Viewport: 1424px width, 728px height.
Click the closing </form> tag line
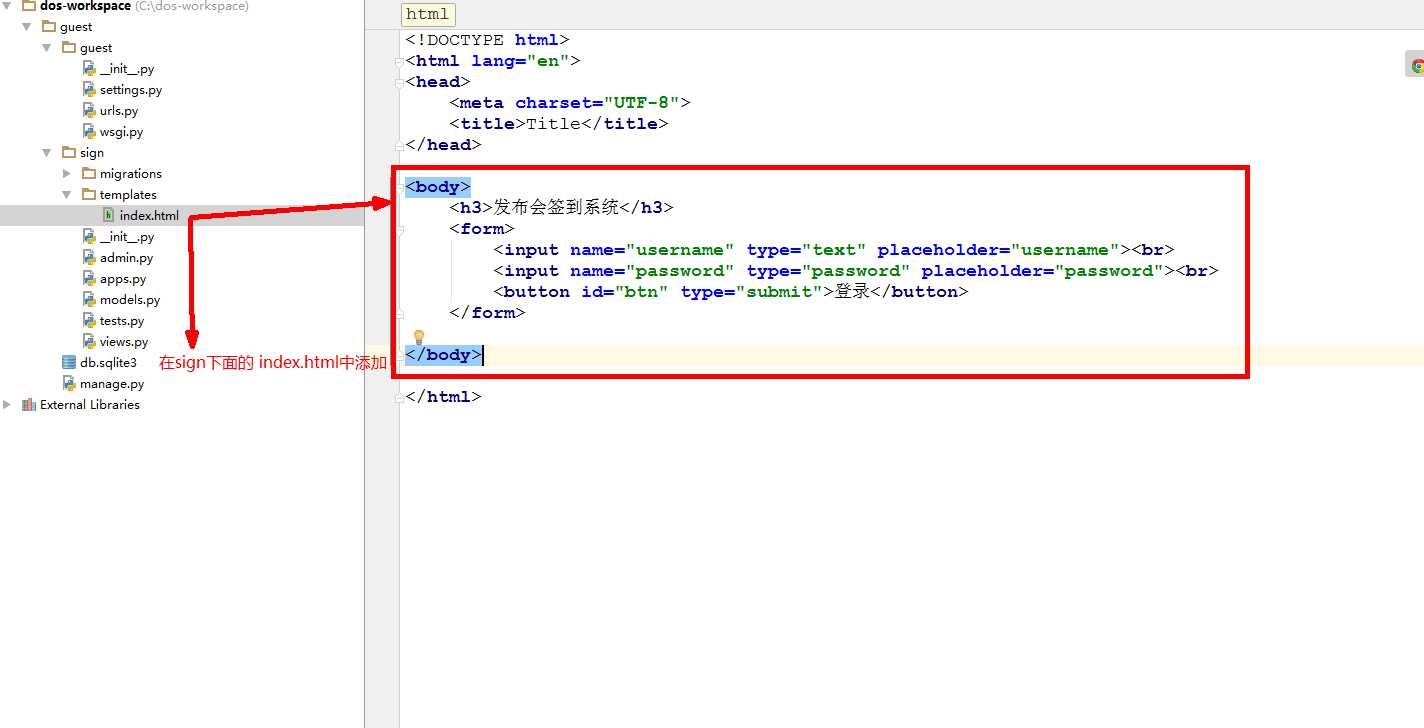(487, 313)
